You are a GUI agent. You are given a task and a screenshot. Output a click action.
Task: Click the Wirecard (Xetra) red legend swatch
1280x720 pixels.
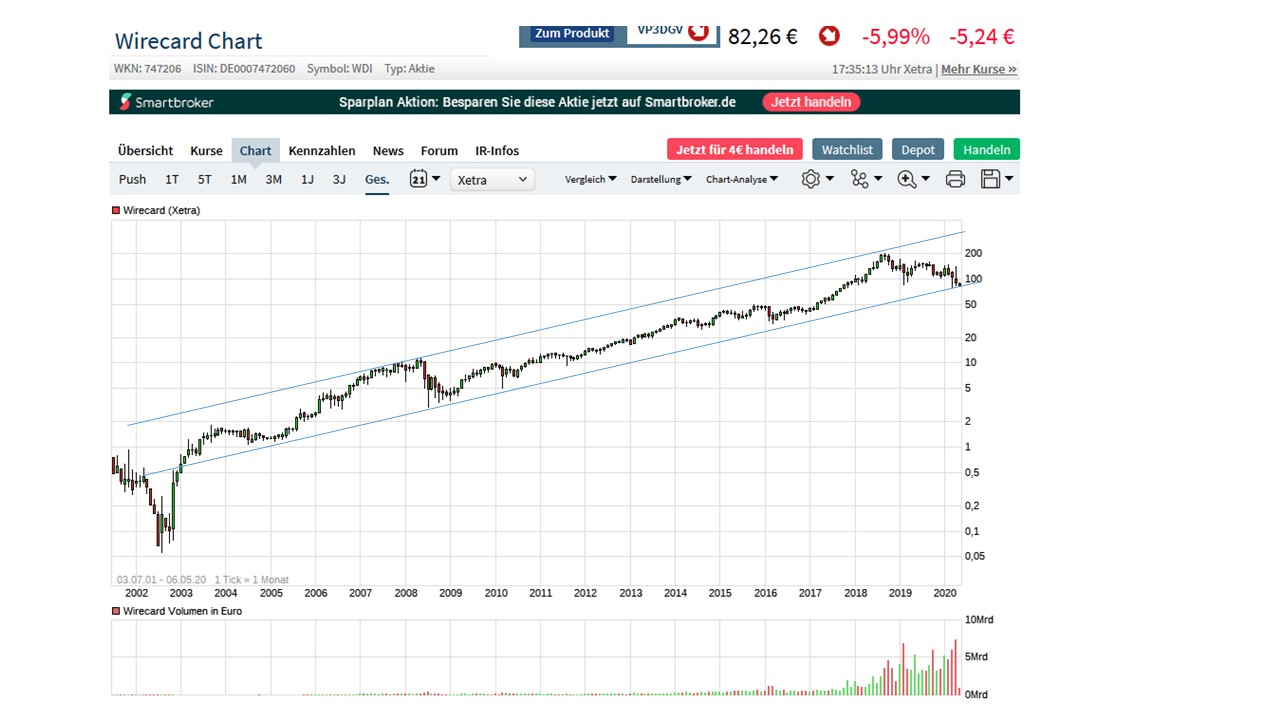point(116,211)
